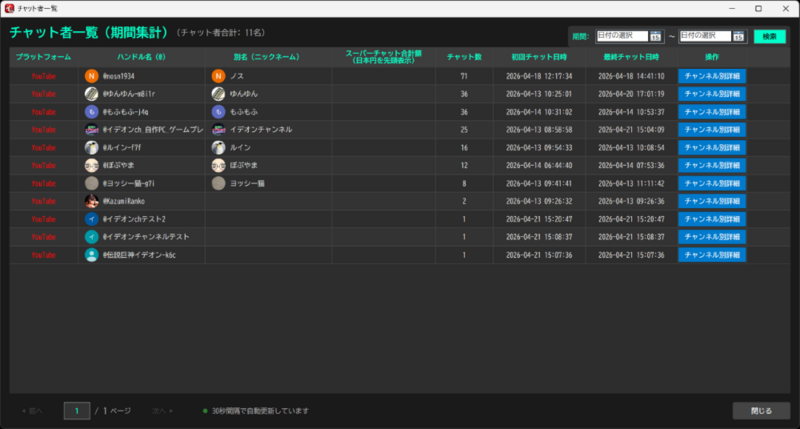Sort by ハンドル名 column header
The width and height of the screenshot is (800, 429).
point(143,56)
